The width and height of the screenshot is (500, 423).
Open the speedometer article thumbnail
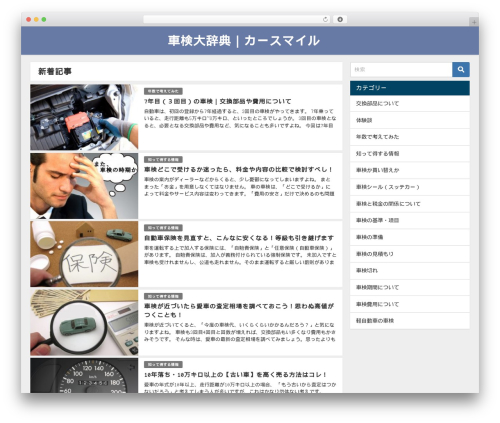pyautogui.click(x=84, y=375)
